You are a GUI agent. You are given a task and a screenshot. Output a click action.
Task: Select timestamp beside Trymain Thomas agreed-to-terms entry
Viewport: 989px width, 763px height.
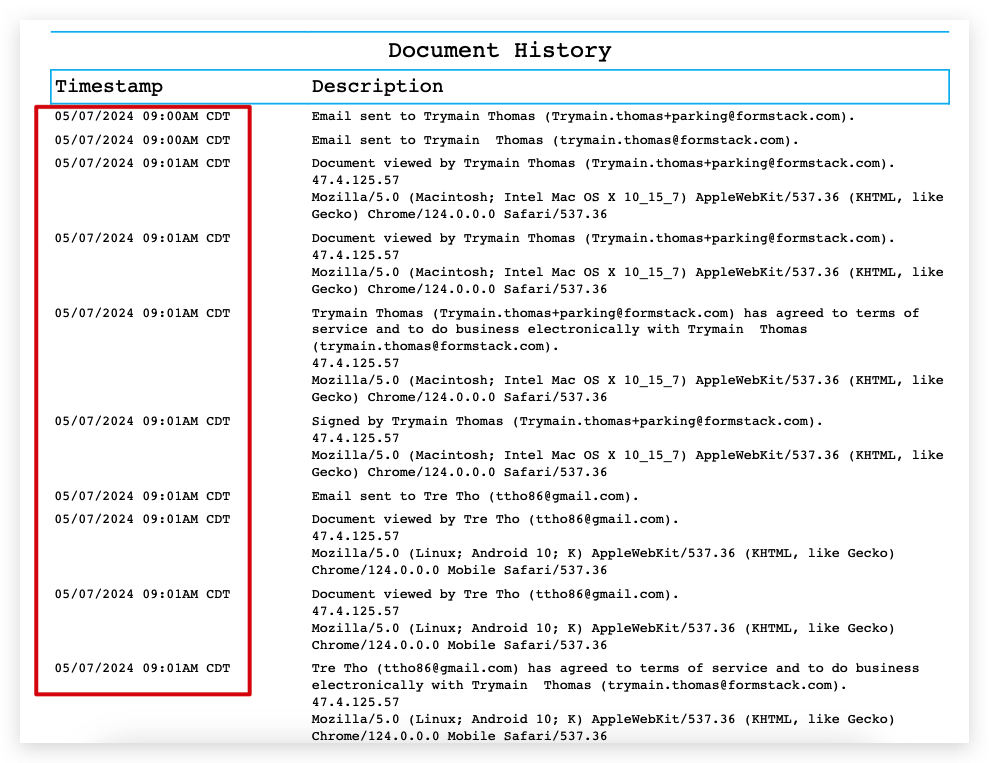coord(142,313)
